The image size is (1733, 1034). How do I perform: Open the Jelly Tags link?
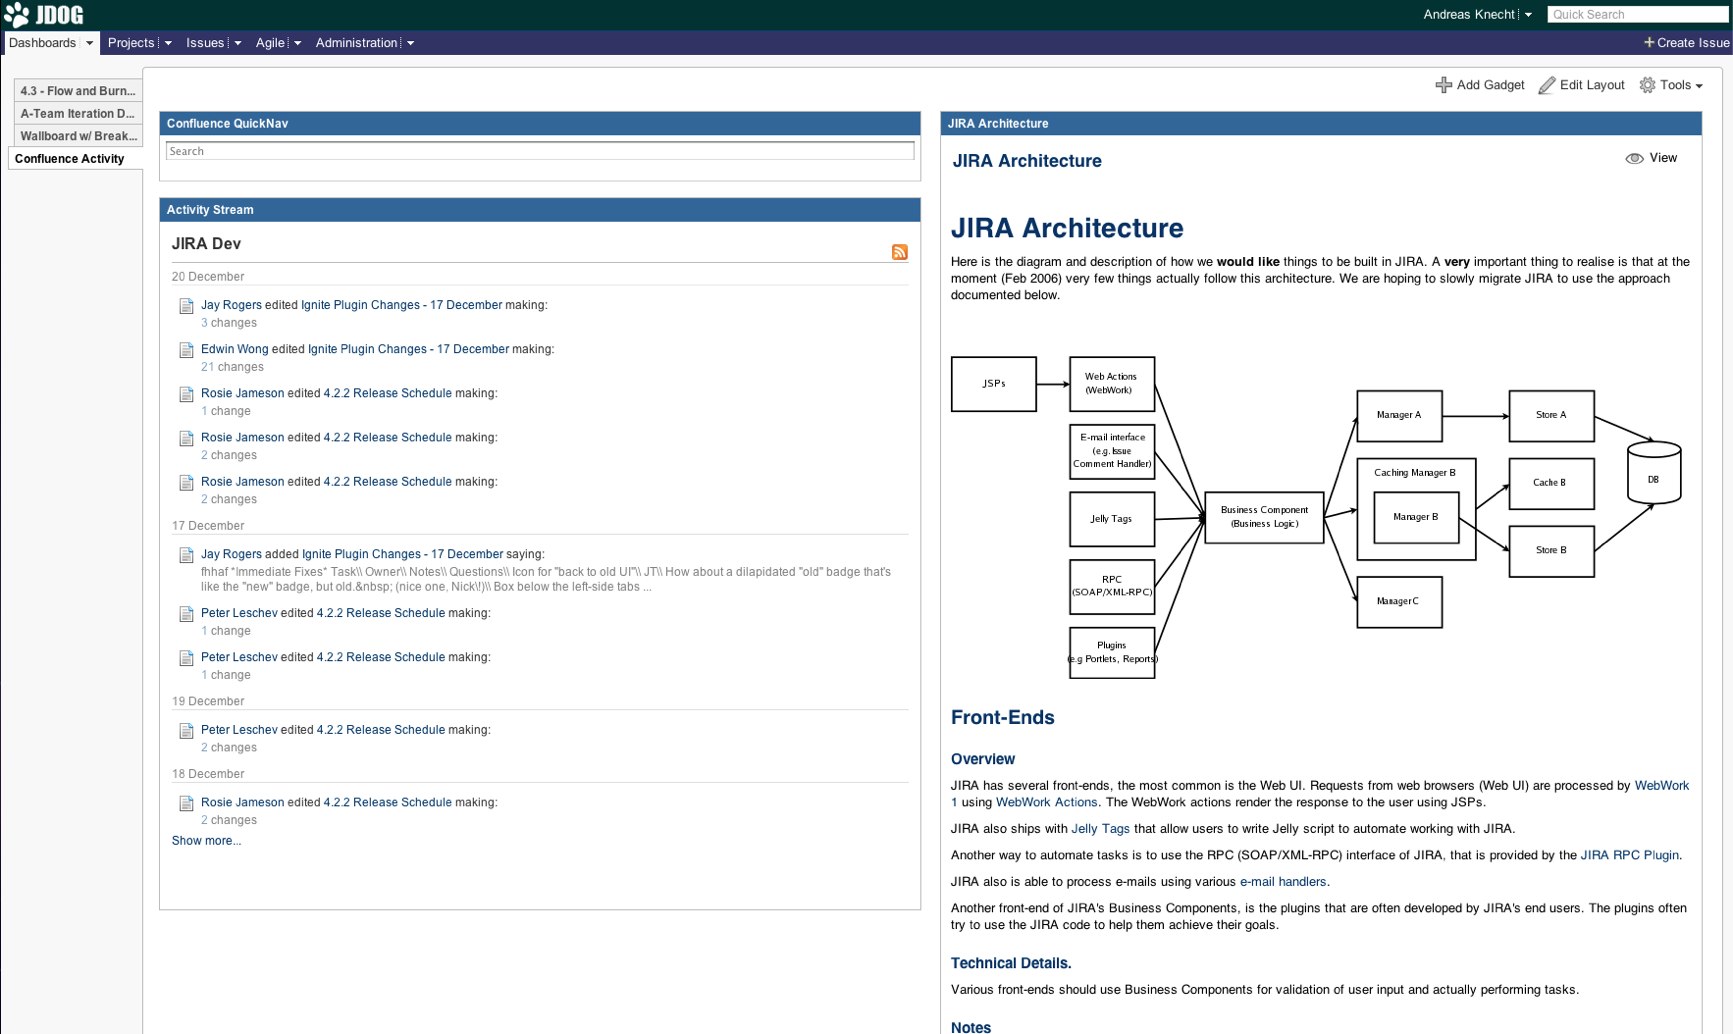(x=1100, y=829)
